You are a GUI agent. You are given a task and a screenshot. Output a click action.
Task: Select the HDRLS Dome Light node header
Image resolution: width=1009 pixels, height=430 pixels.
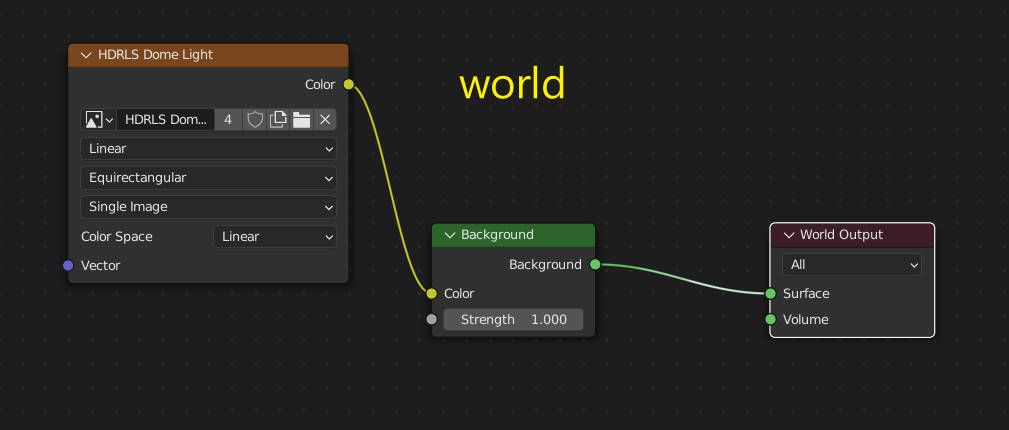click(208, 55)
